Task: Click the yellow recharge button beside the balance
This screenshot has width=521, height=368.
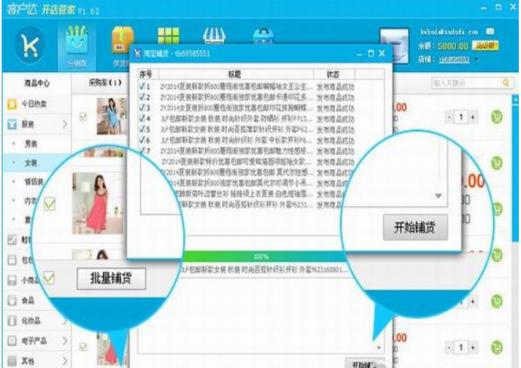Action: 485,46
